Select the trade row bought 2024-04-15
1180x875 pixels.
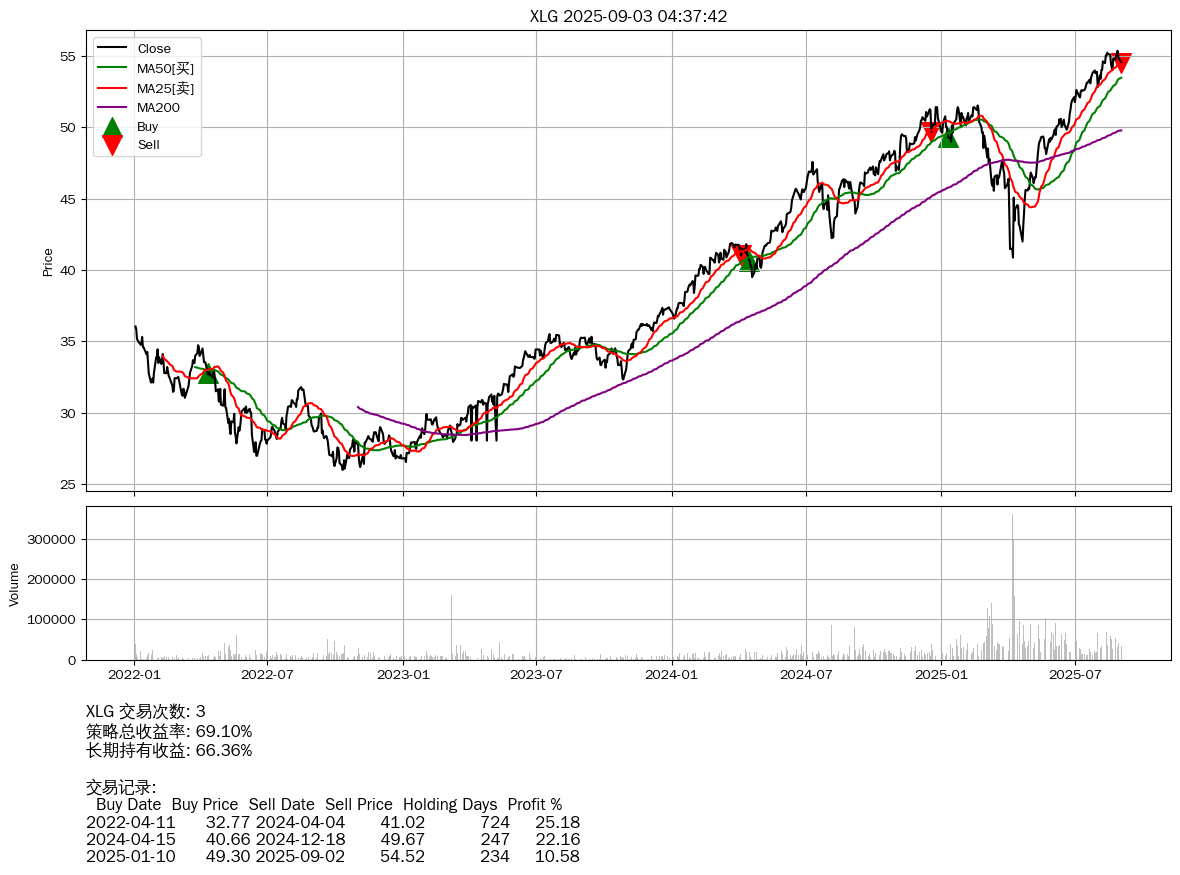coord(333,839)
